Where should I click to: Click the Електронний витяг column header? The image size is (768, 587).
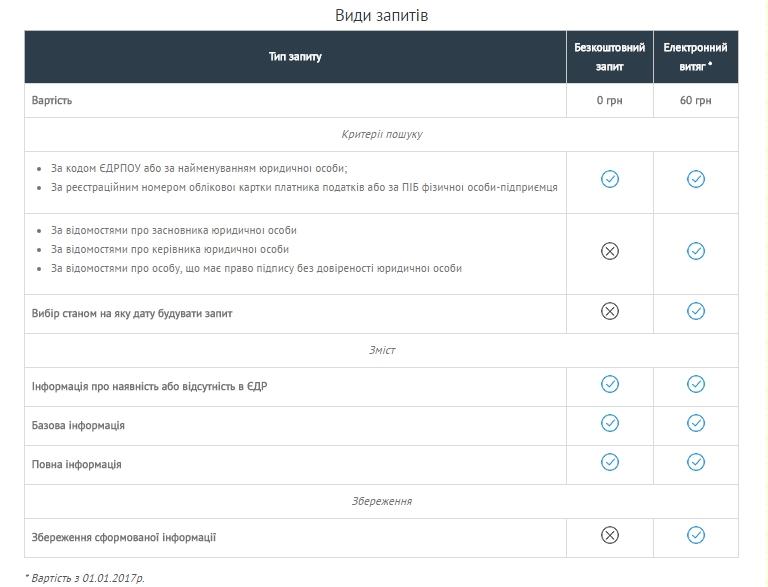tap(695, 57)
